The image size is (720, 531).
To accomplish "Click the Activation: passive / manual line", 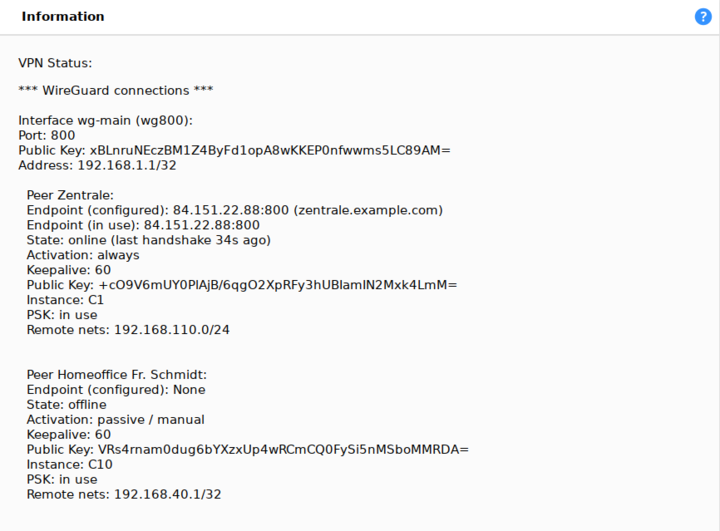I will [116, 419].
